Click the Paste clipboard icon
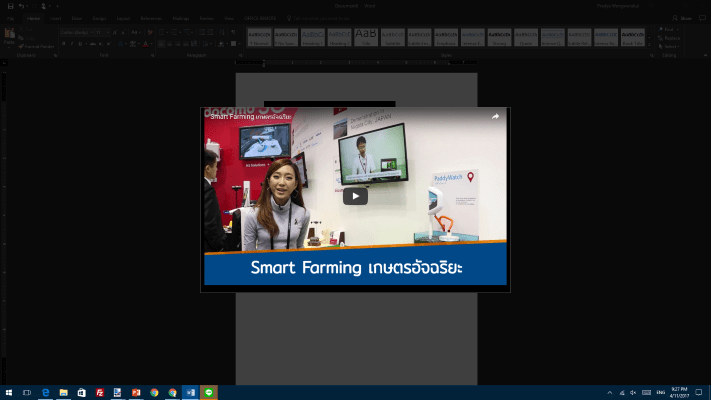Image resolution: width=711 pixels, height=400 pixels. pyautogui.click(x=9, y=36)
